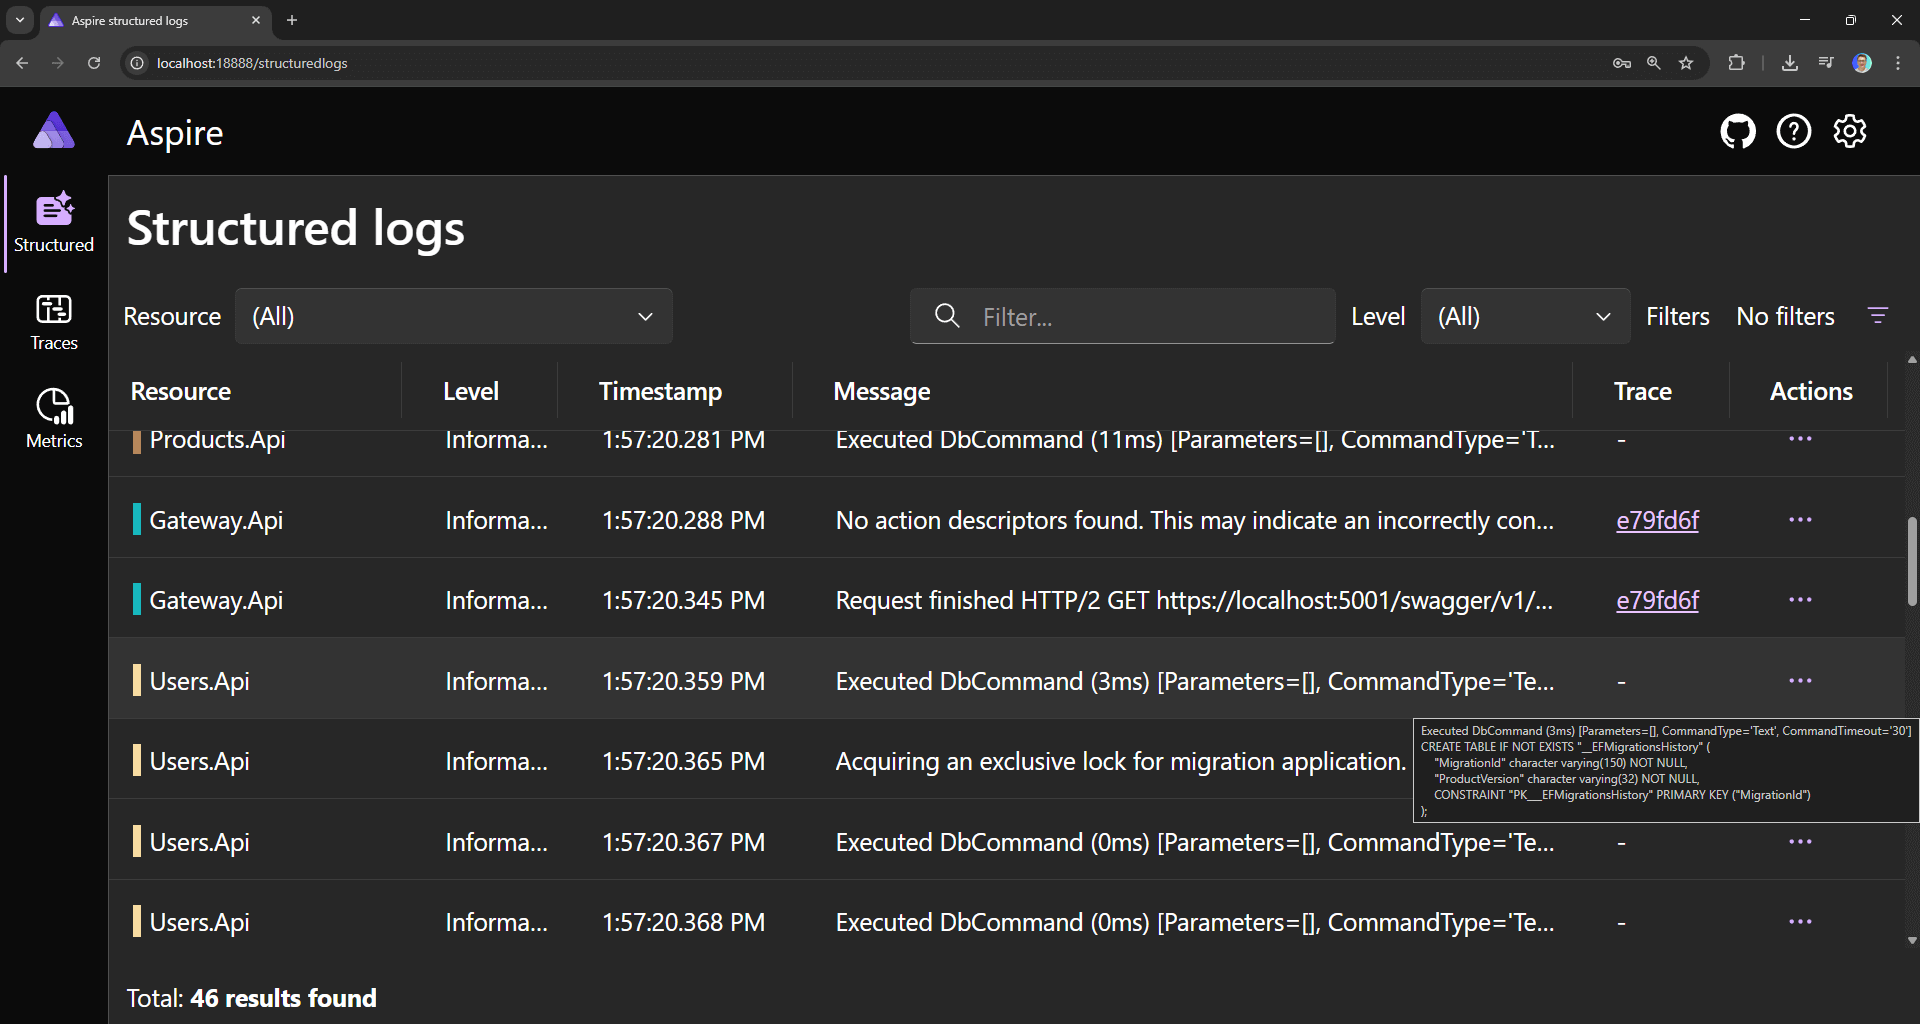
Task: Select the Aspire structured logs browser tab
Action: pyautogui.click(x=140, y=20)
